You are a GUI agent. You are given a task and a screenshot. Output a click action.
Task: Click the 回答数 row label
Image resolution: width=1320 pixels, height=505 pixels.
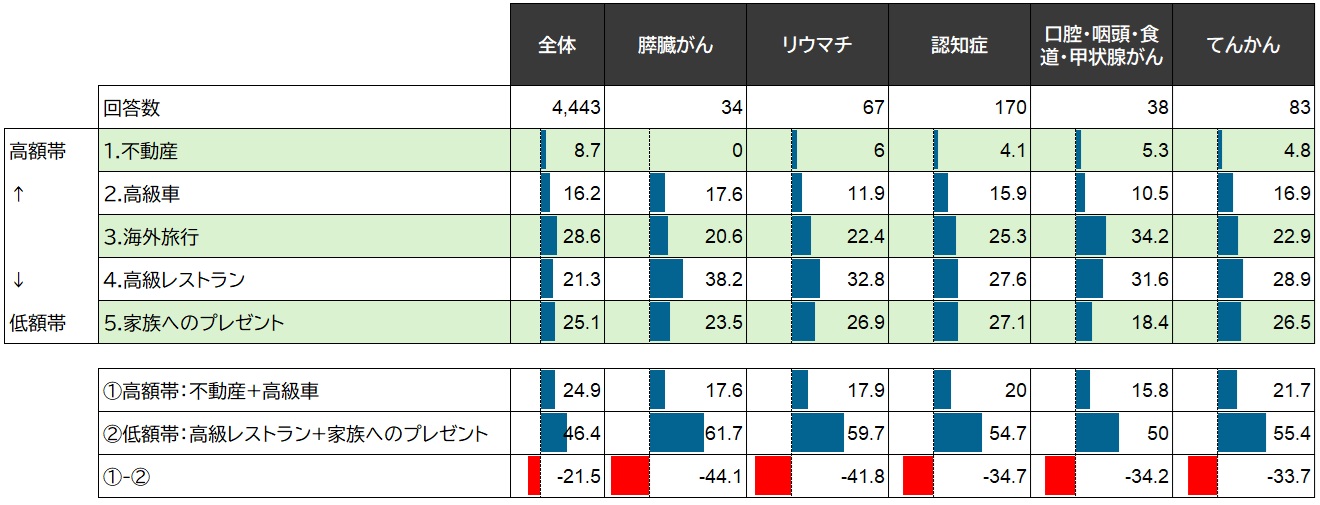click(132, 108)
